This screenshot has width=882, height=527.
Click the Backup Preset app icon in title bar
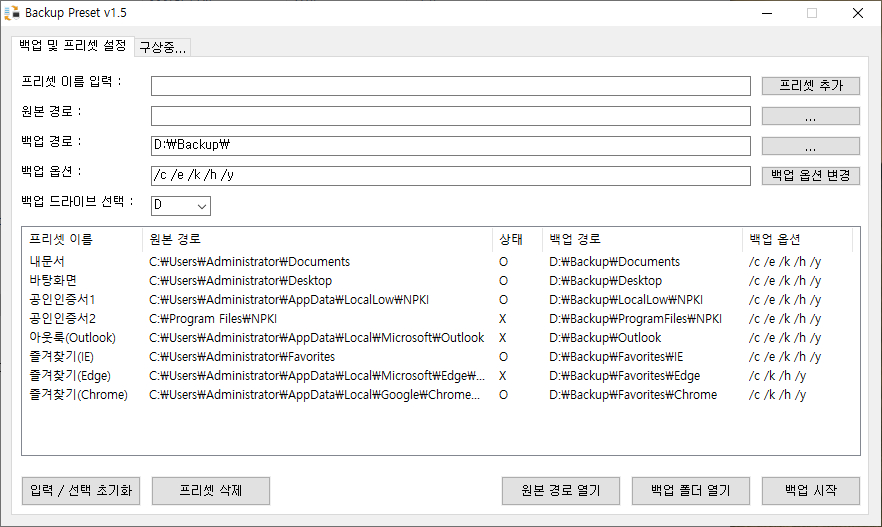click(11, 12)
